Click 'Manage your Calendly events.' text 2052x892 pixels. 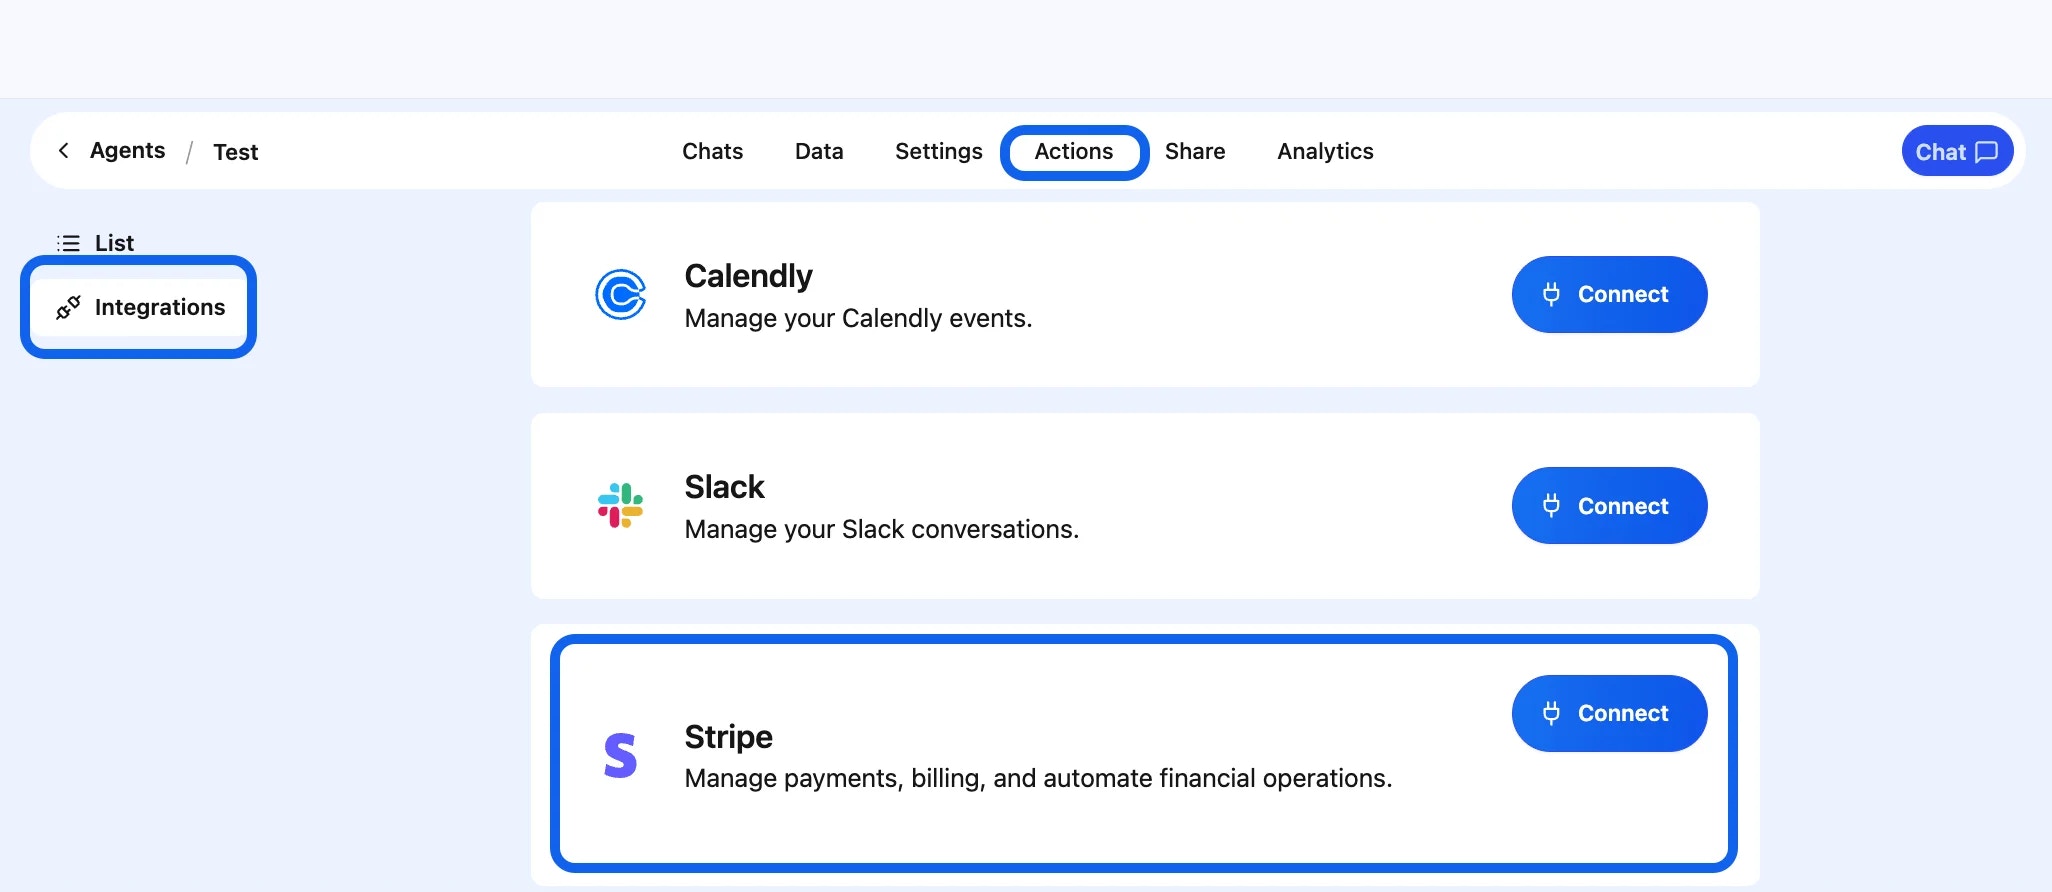point(858,318)
